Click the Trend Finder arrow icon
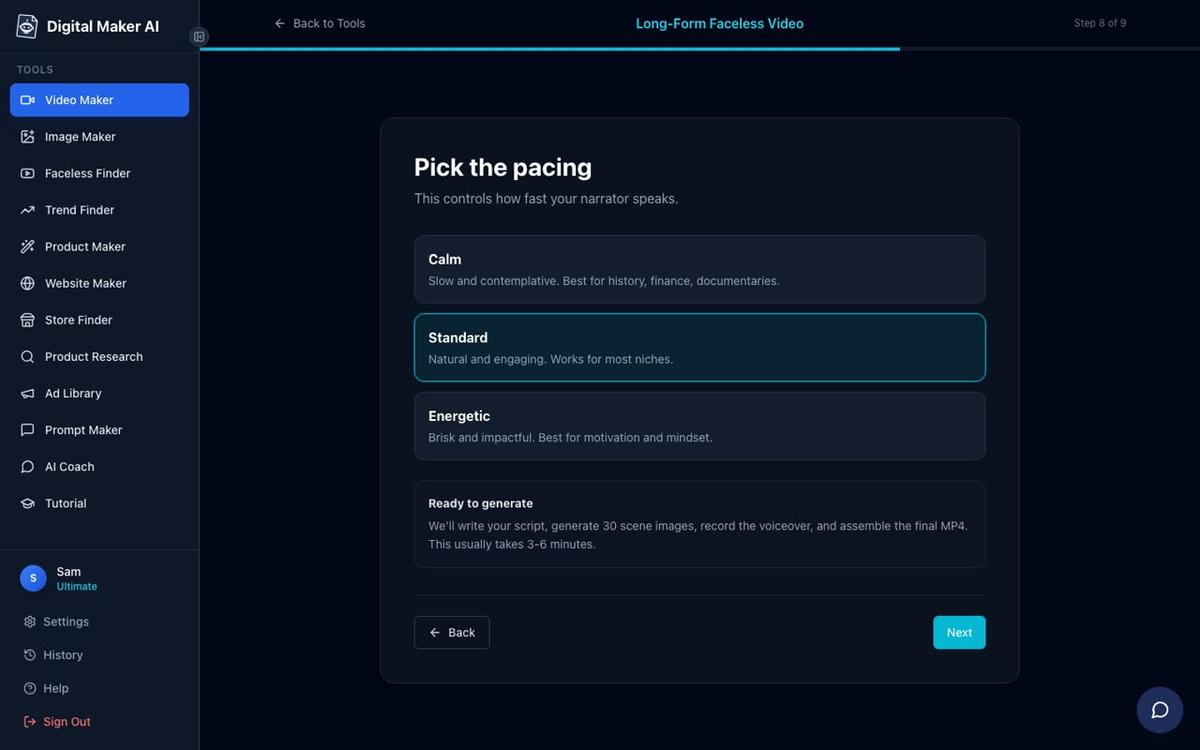 pos(27,210)
